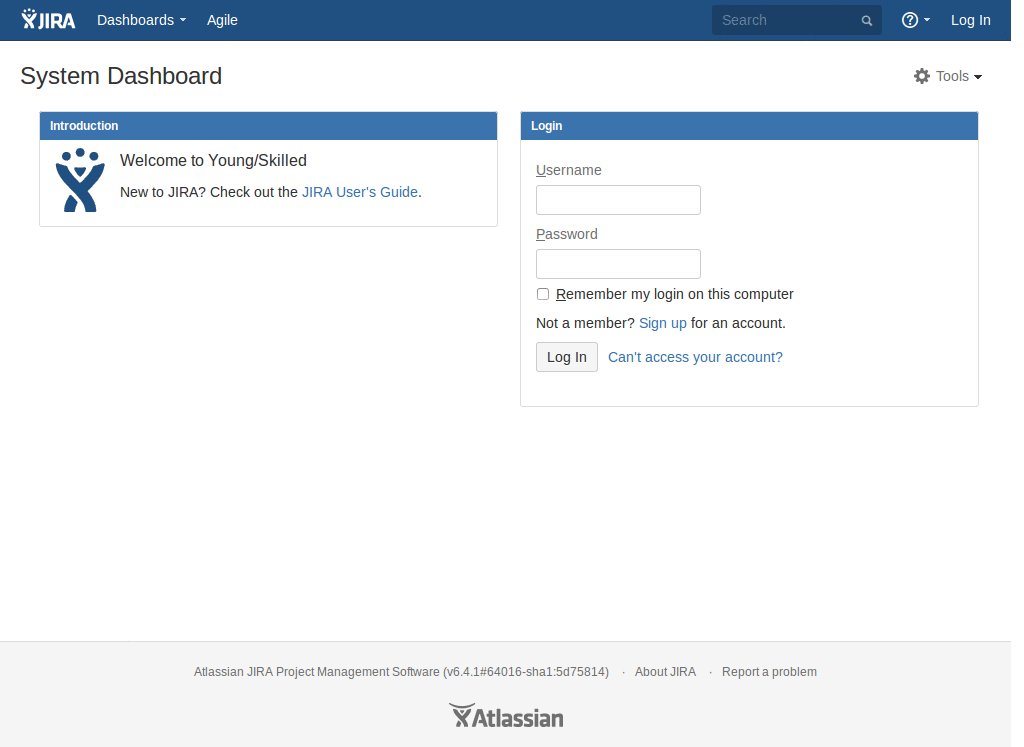This screenshot has width=1024, height=747.
Task: Click Report a problem footer link
Action: (769, 672)
